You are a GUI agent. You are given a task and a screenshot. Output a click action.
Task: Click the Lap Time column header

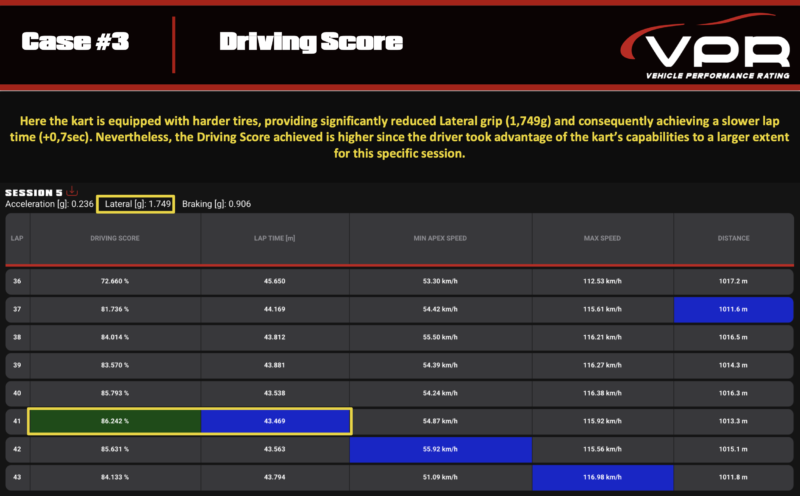click(275, 238)
